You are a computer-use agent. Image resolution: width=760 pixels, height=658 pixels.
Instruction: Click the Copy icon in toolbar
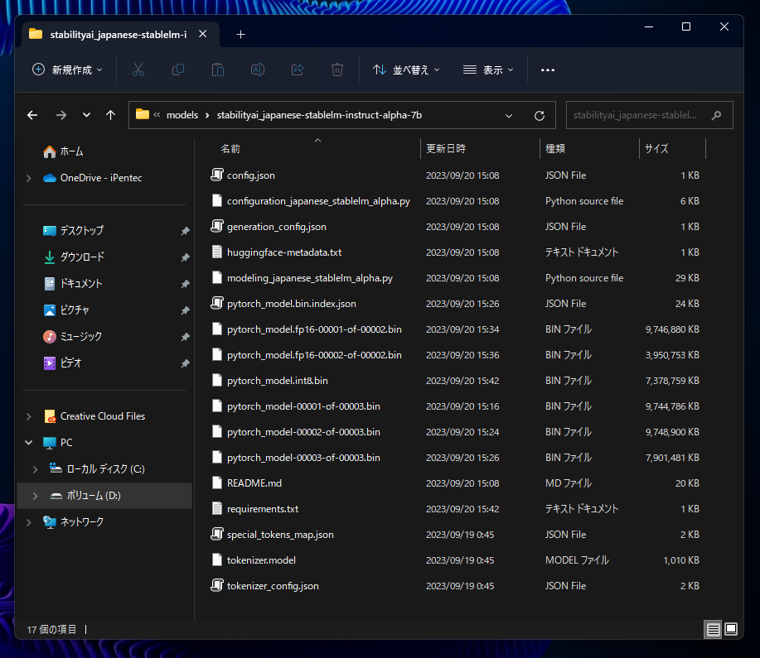click(178, 70)
